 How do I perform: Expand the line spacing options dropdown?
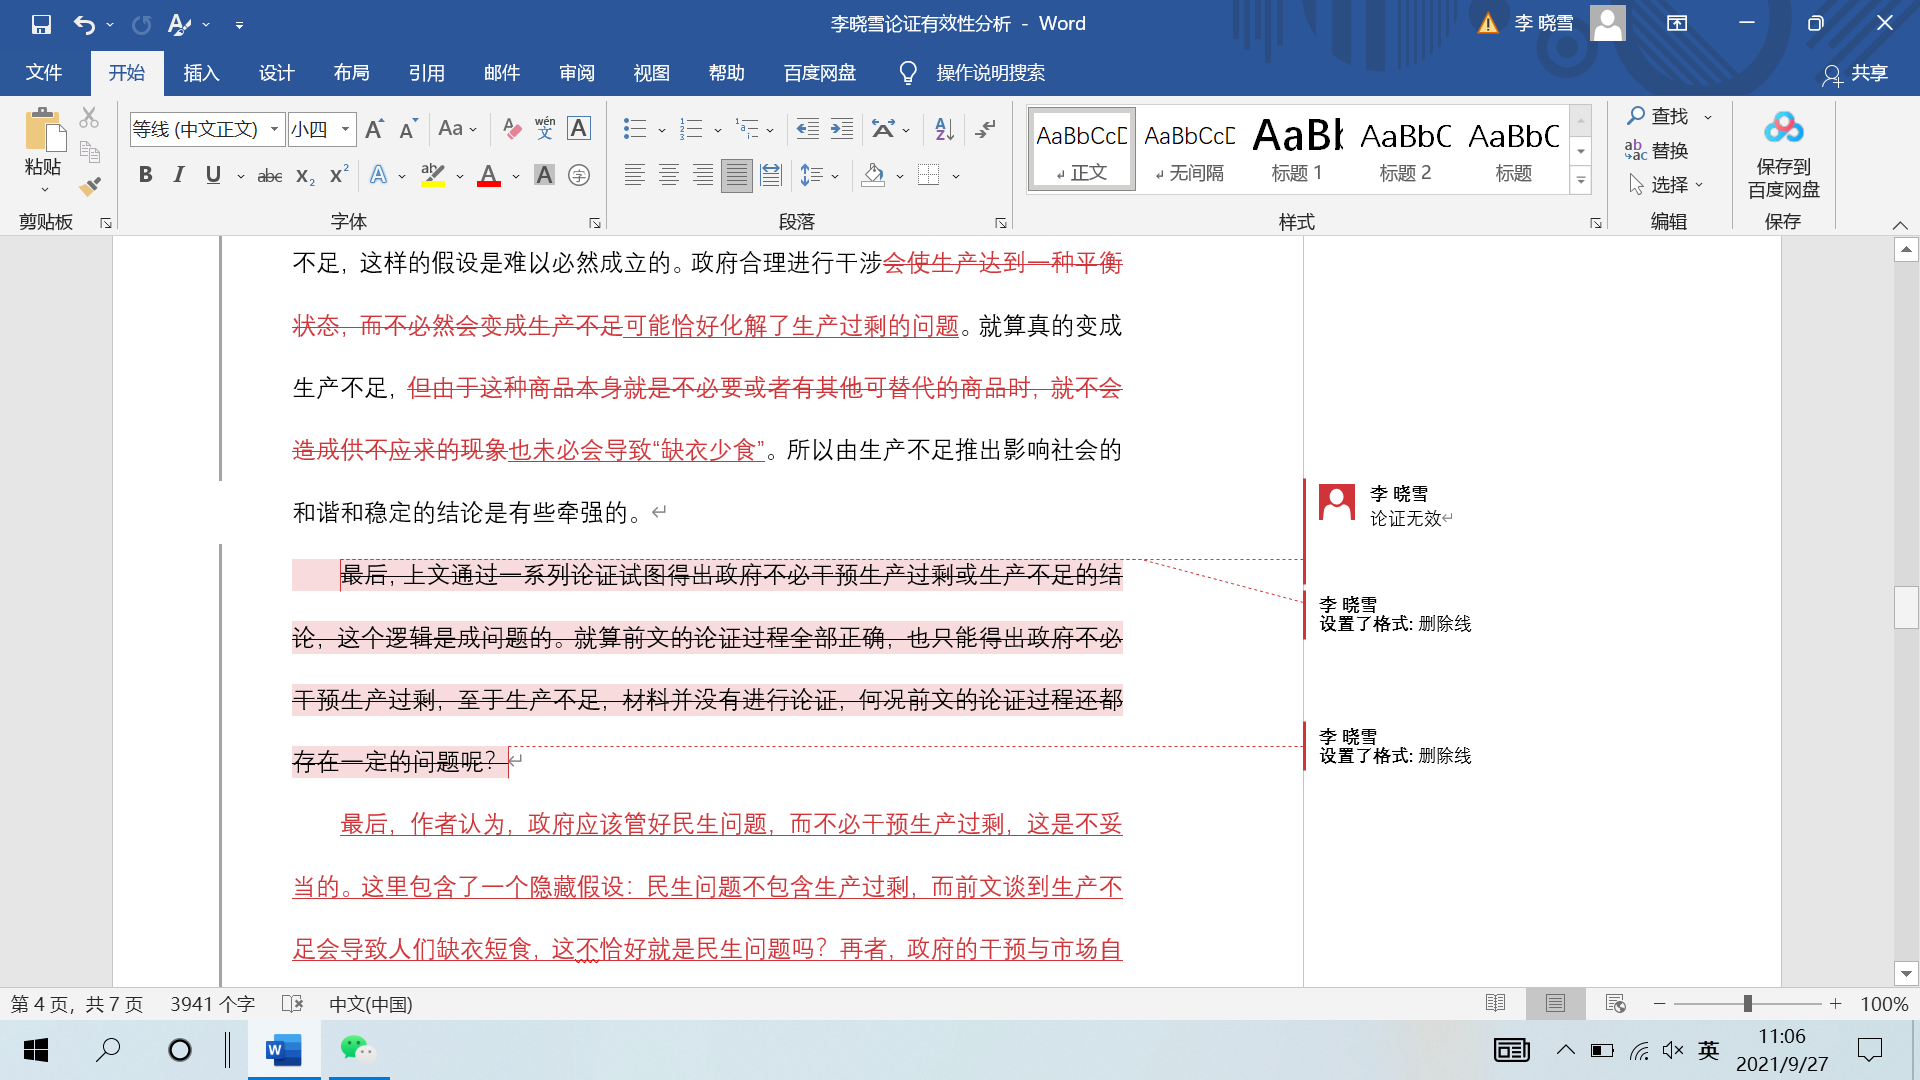(837, 174)
